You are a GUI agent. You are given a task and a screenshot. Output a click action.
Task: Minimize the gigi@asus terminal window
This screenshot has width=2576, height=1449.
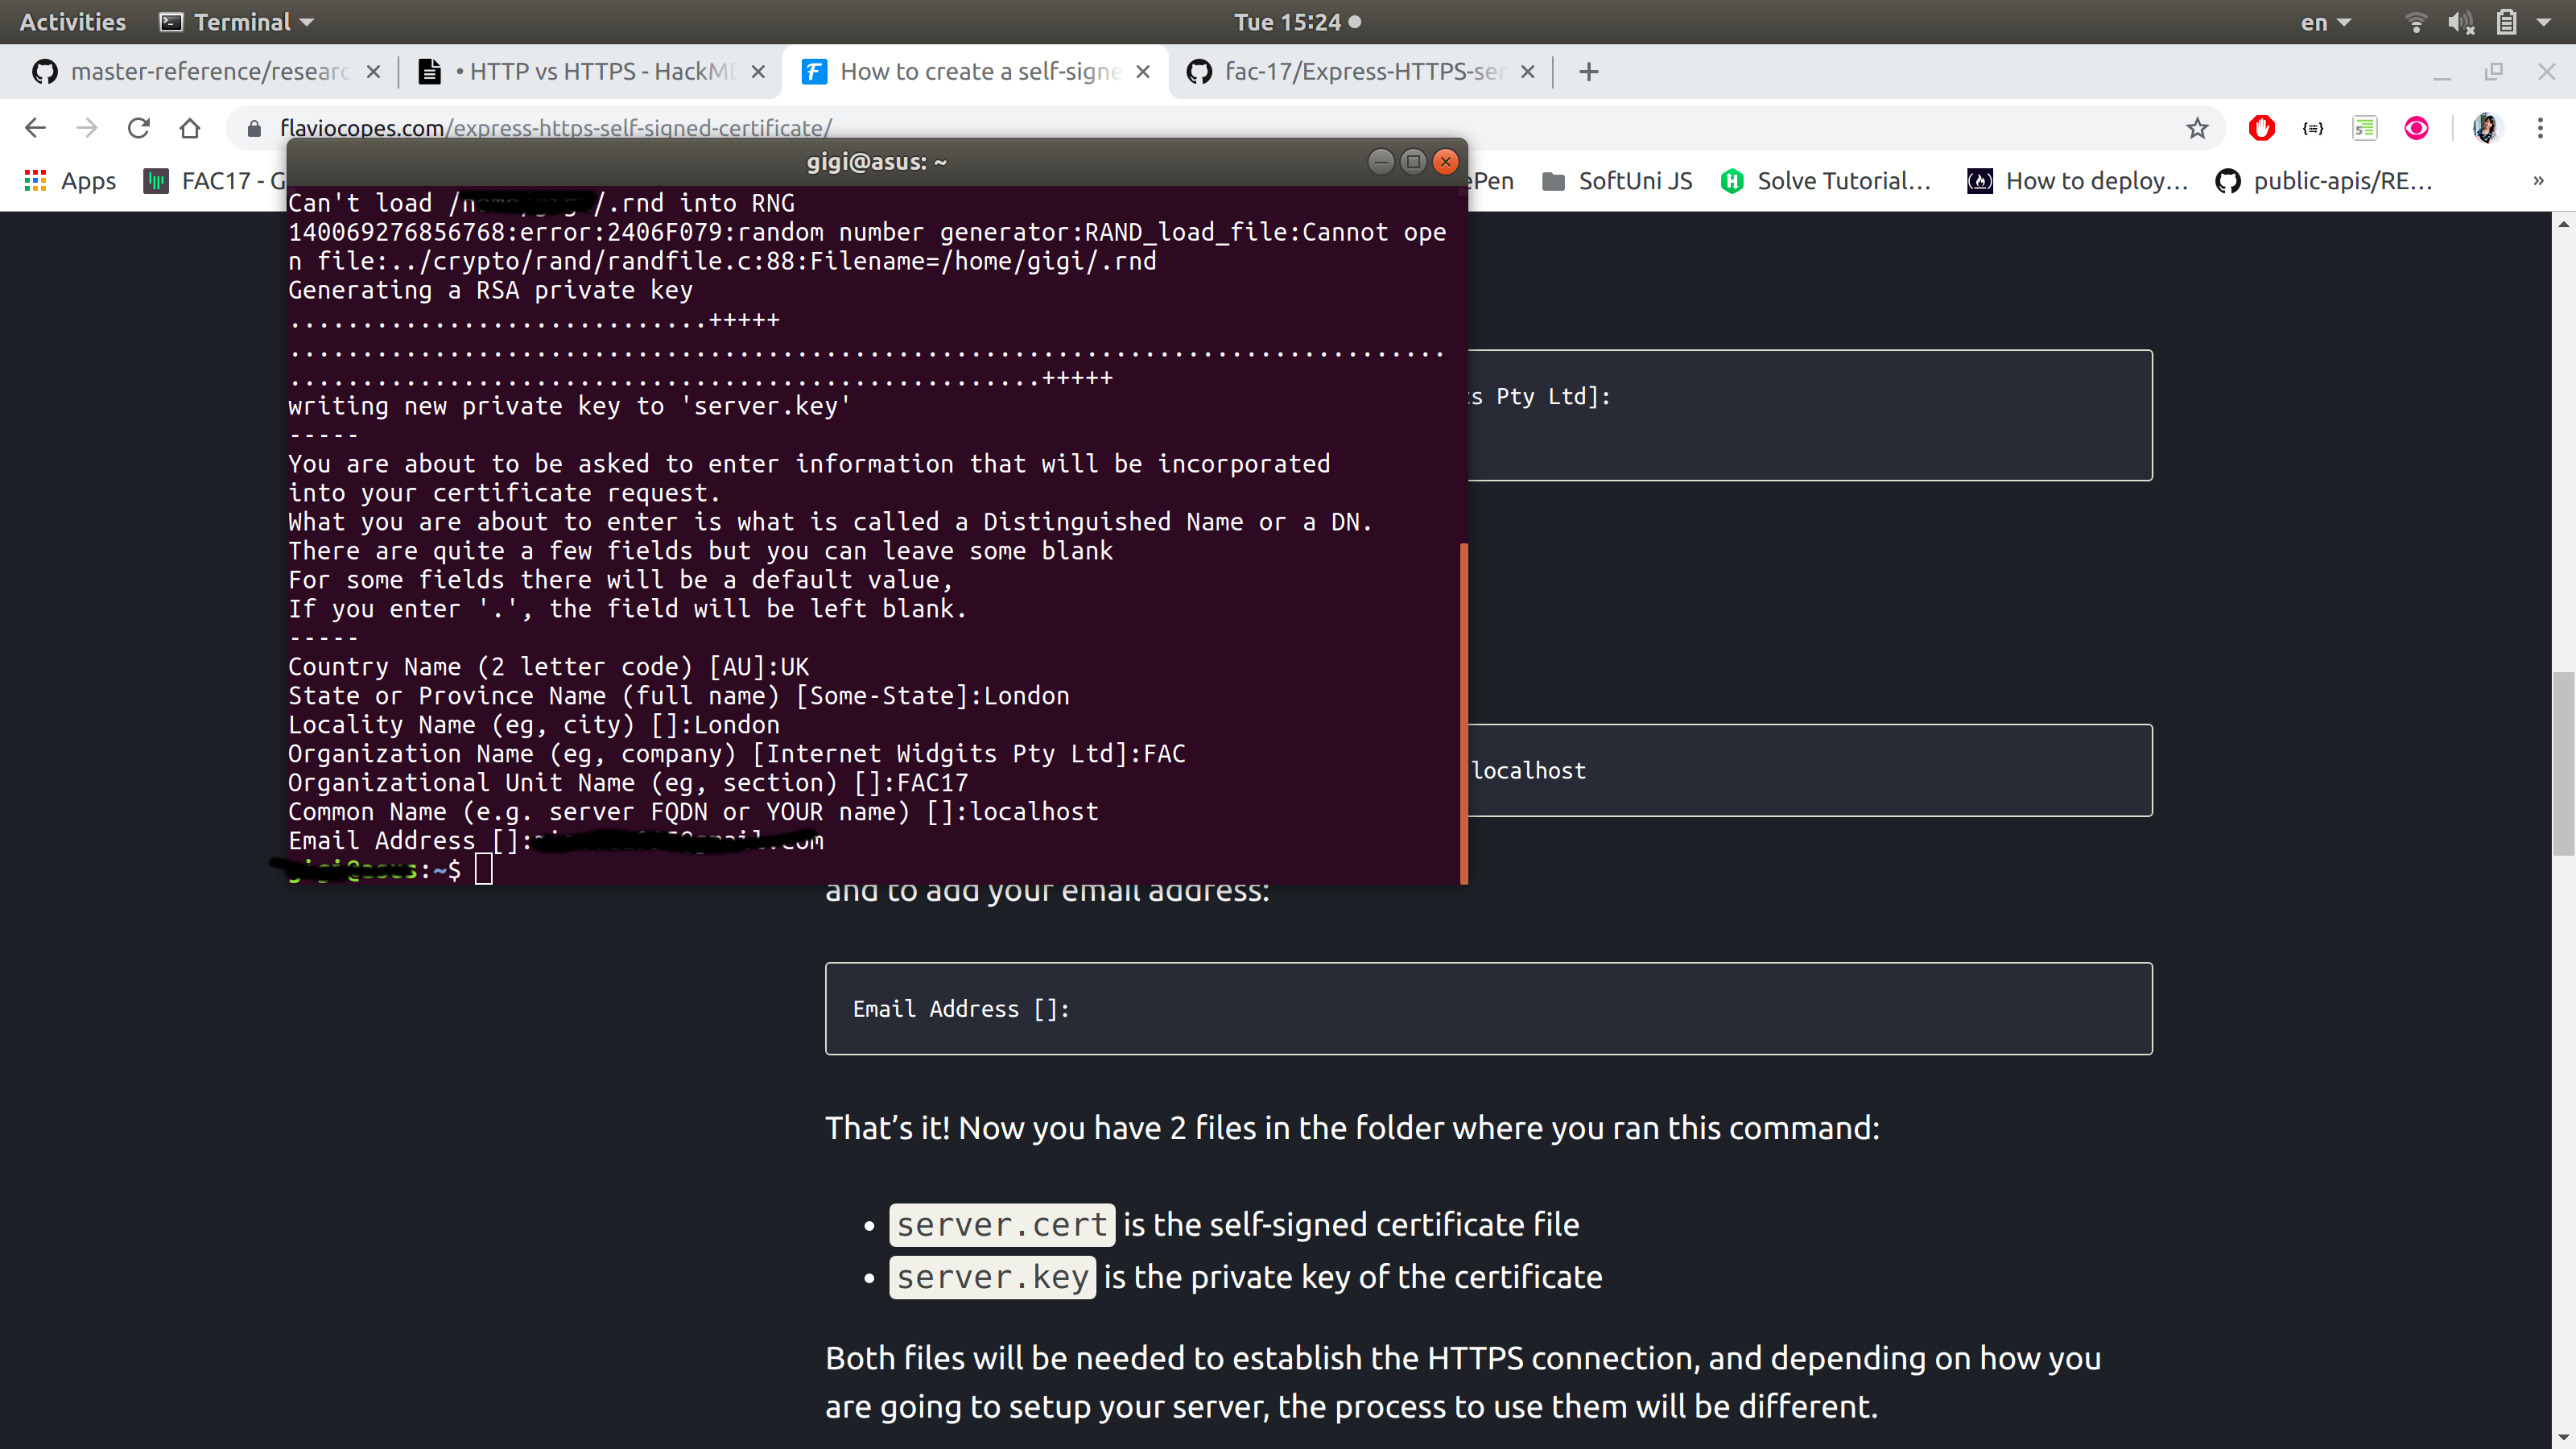pos(1381,162)
